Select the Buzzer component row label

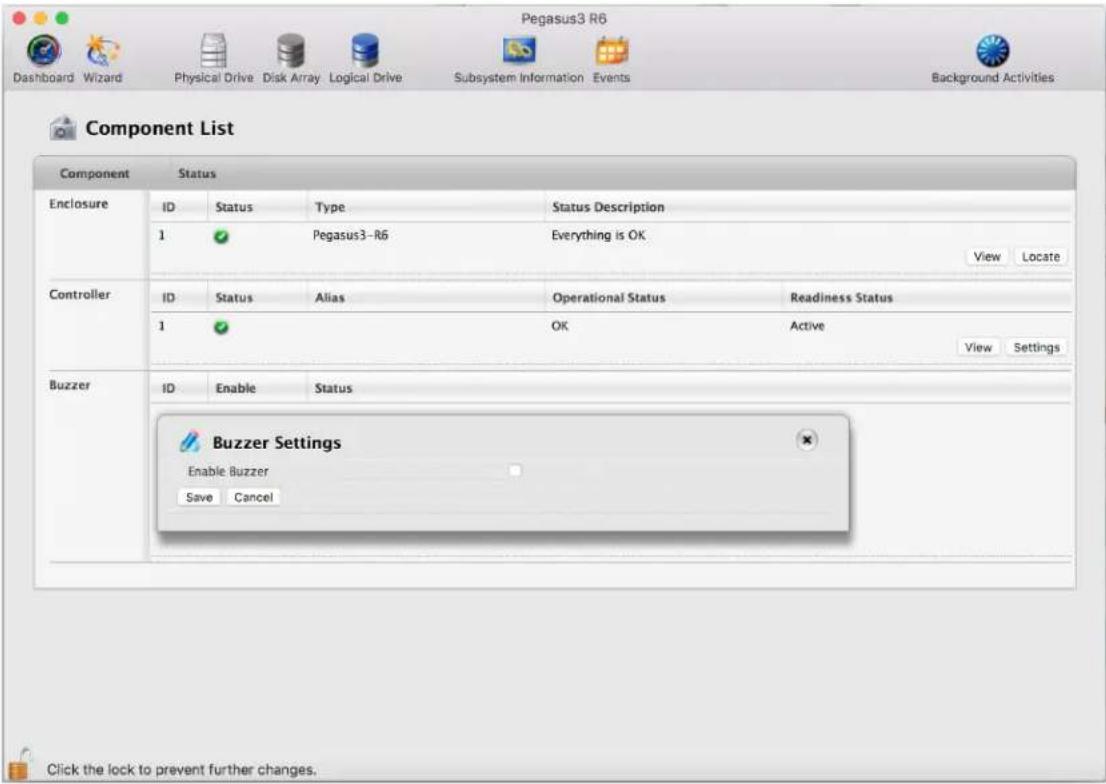coord(70,385)
